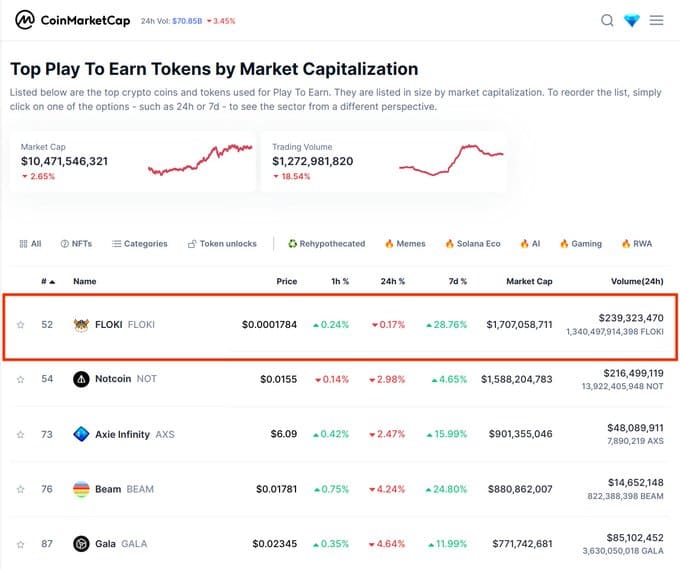Open the search magnifier icon

pos(607,20)
